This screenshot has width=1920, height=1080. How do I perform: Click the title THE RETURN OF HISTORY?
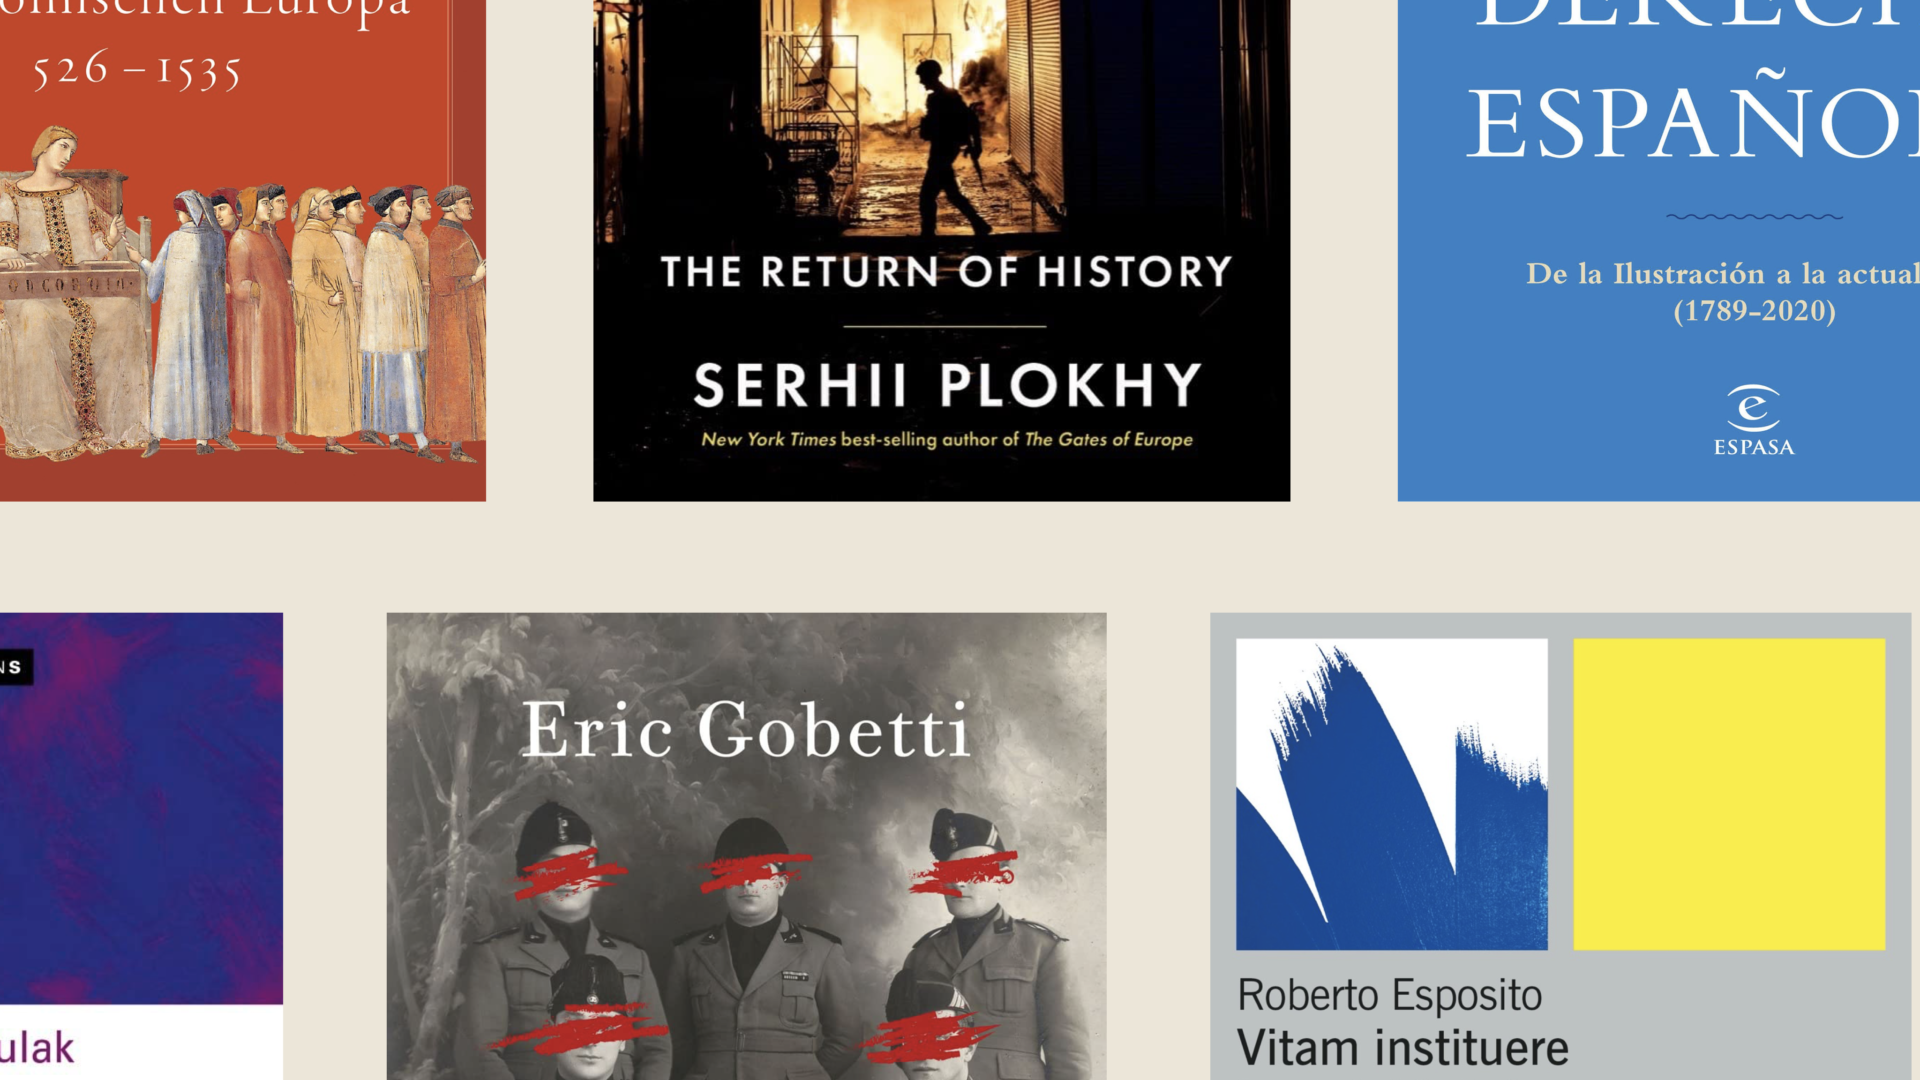click(946, 272)
